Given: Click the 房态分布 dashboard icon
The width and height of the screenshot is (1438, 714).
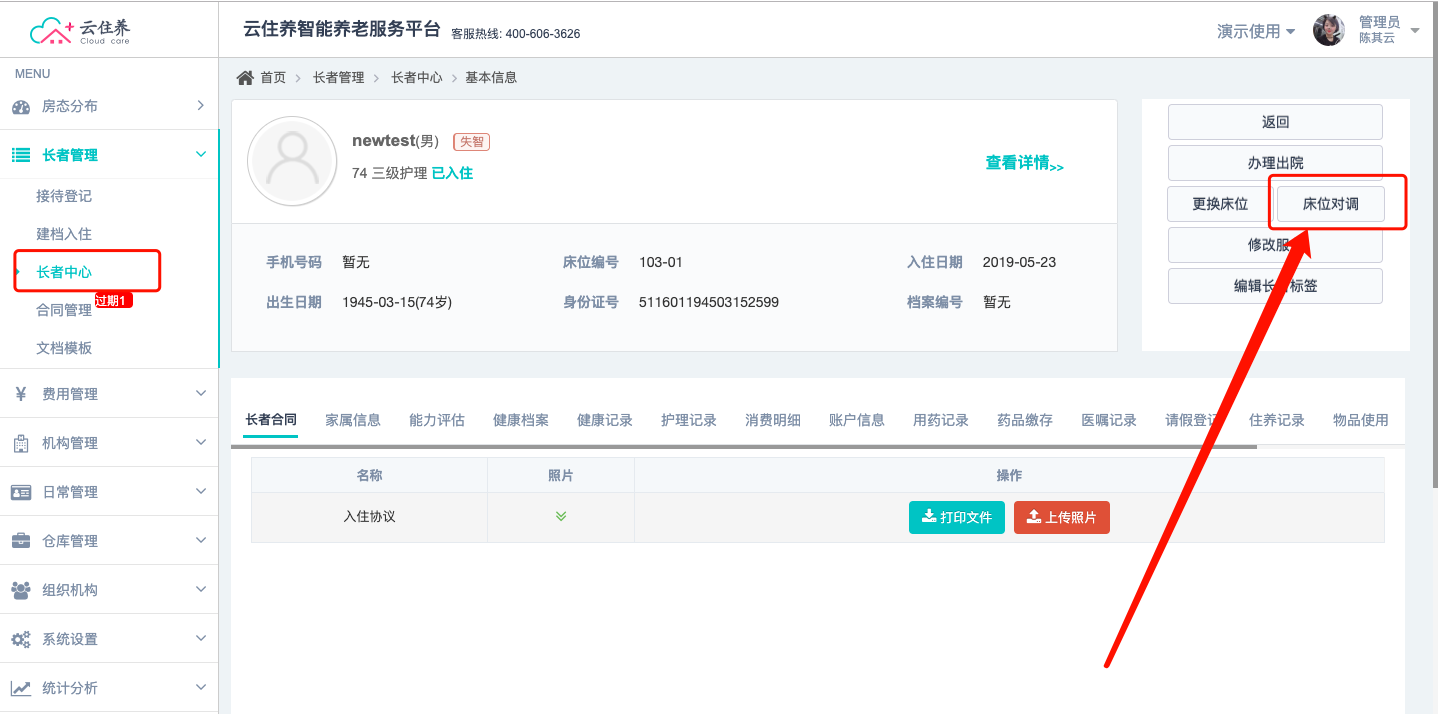Looking at the screenshot, I should pyautogui.click(x=20, y=106).
